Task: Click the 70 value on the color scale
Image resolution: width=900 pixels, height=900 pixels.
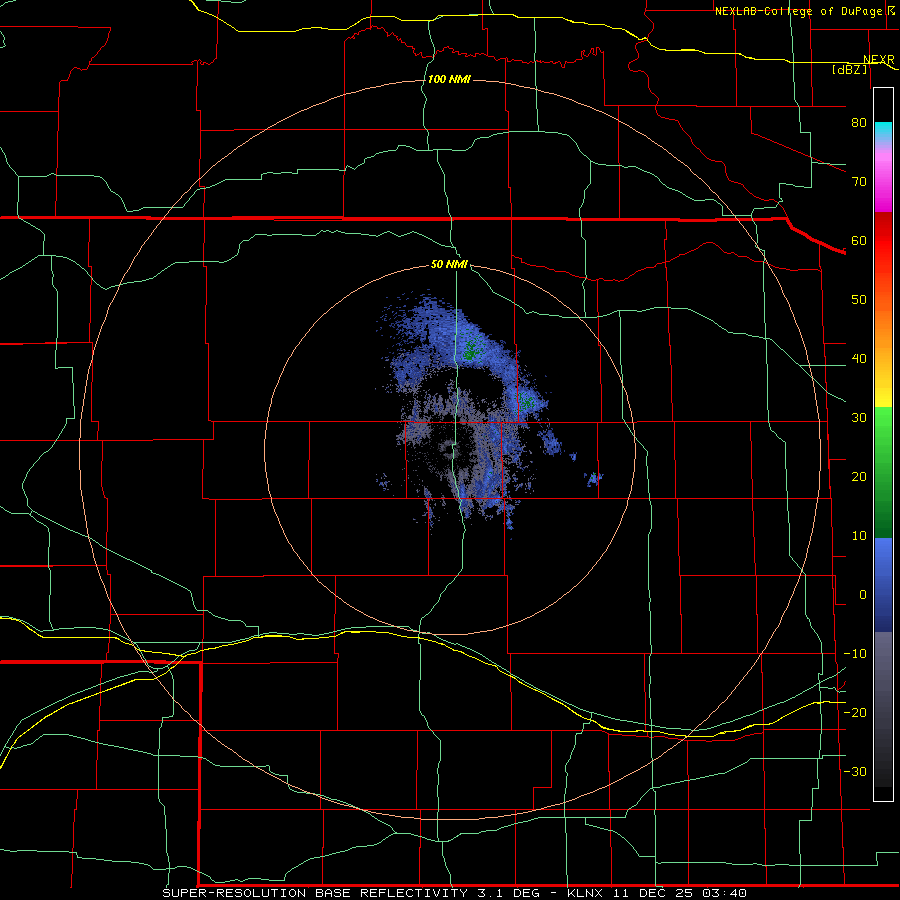Action: [859, 181]
